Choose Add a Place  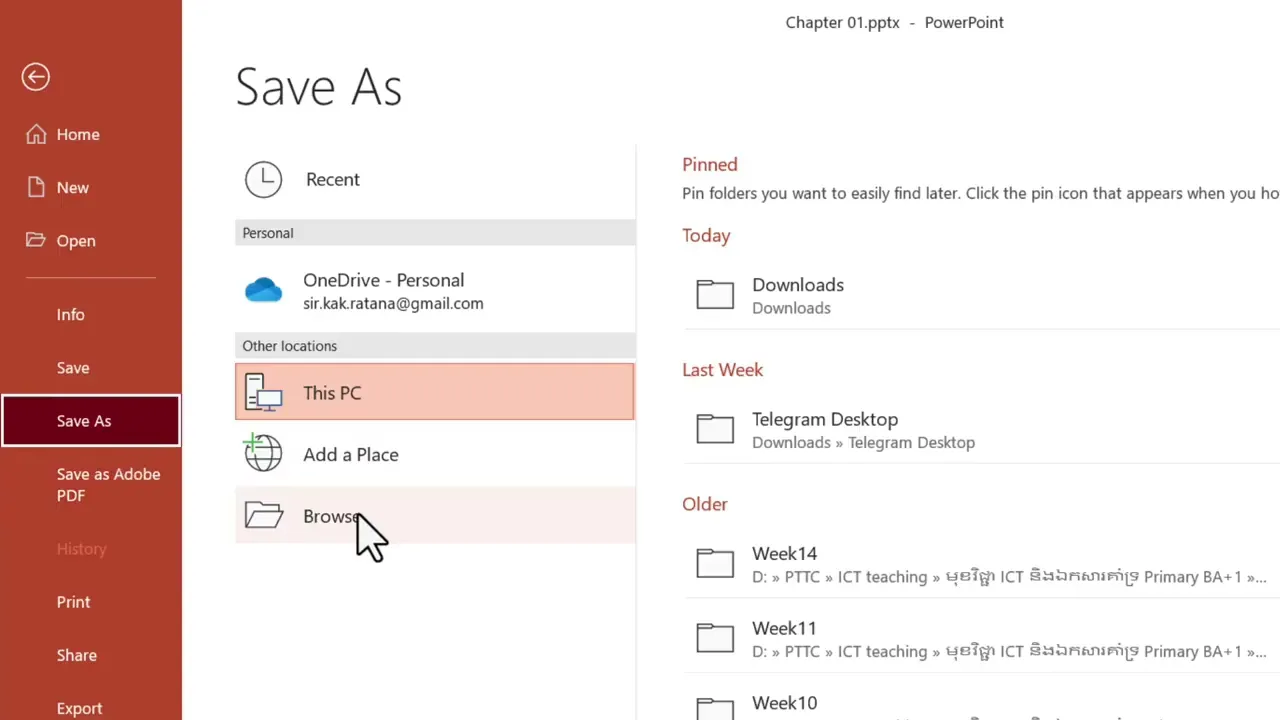pyautogui.click(x=435, y=454)
